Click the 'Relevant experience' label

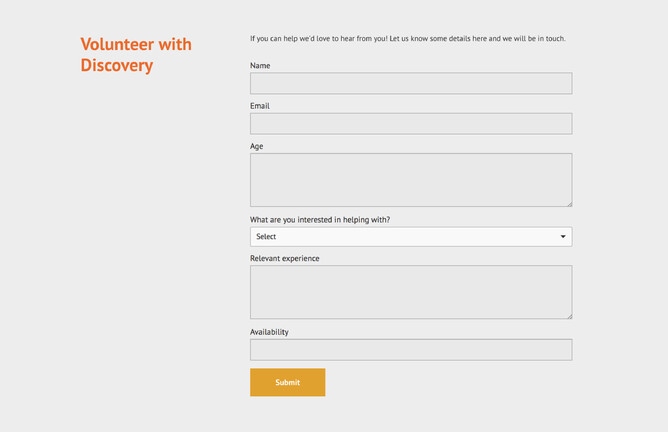285,259
